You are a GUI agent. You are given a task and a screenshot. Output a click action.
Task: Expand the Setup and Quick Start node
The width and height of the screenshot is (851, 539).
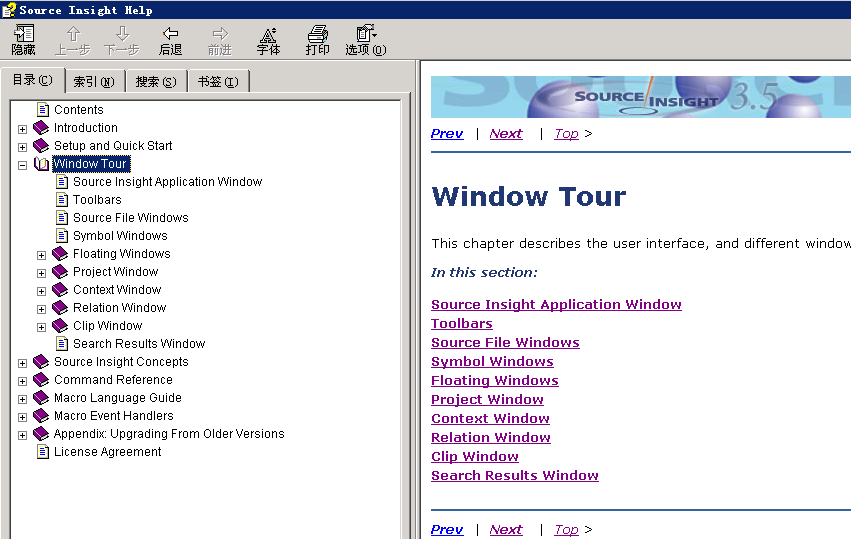[22, 147]
